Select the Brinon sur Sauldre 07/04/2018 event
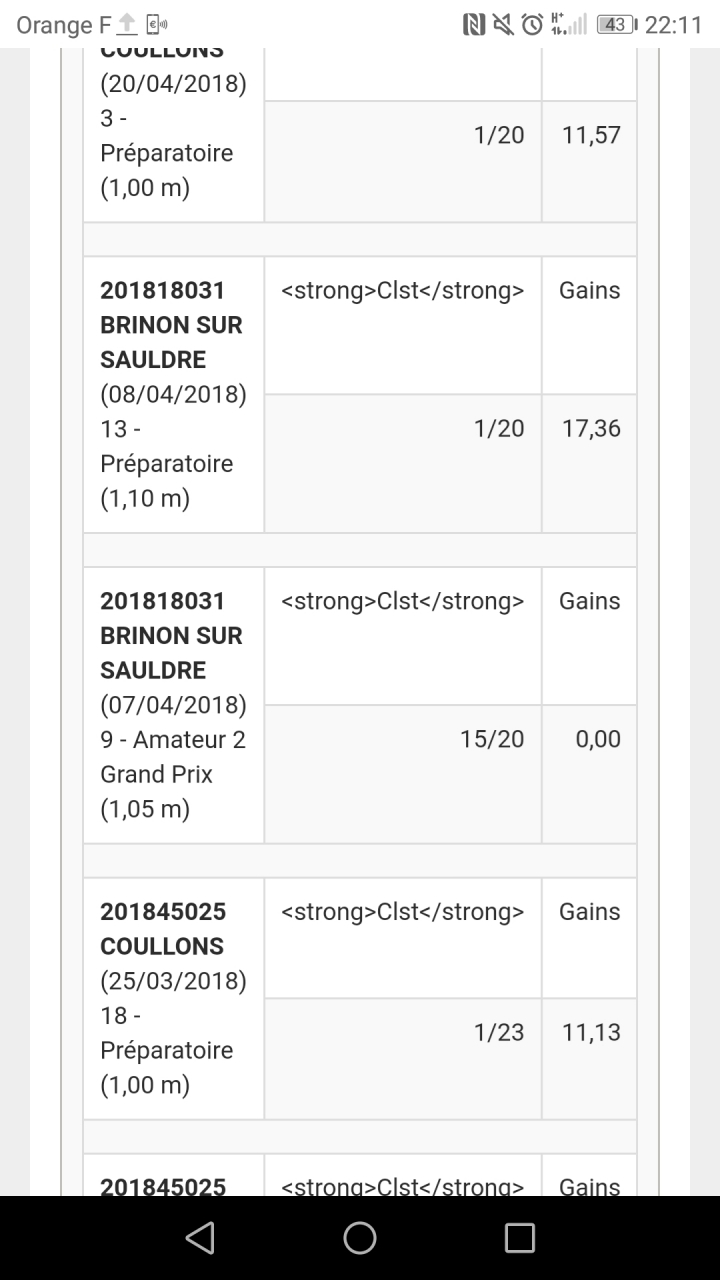 tap(172, 705)
